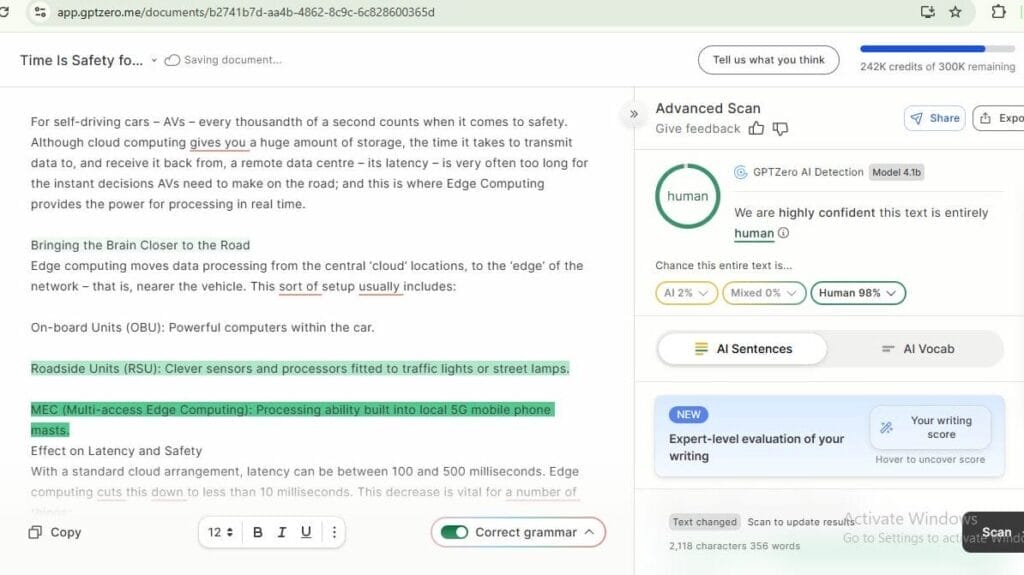Apply bold formatting
The height and width of the screenshot is (575, 1024).
click(258, 532)
